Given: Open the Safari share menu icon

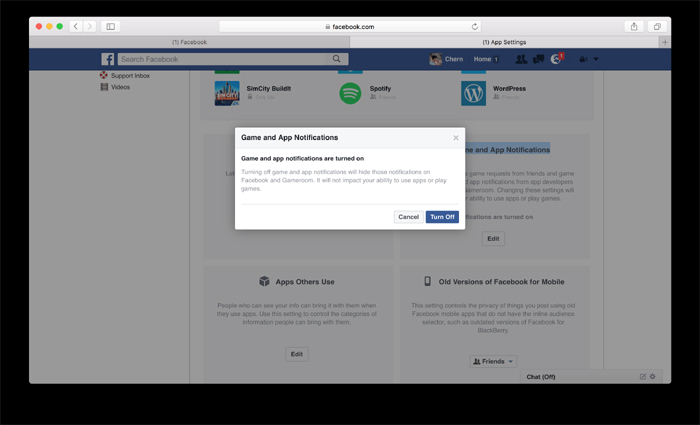Looking at the screenshot, I should [634, 26].
